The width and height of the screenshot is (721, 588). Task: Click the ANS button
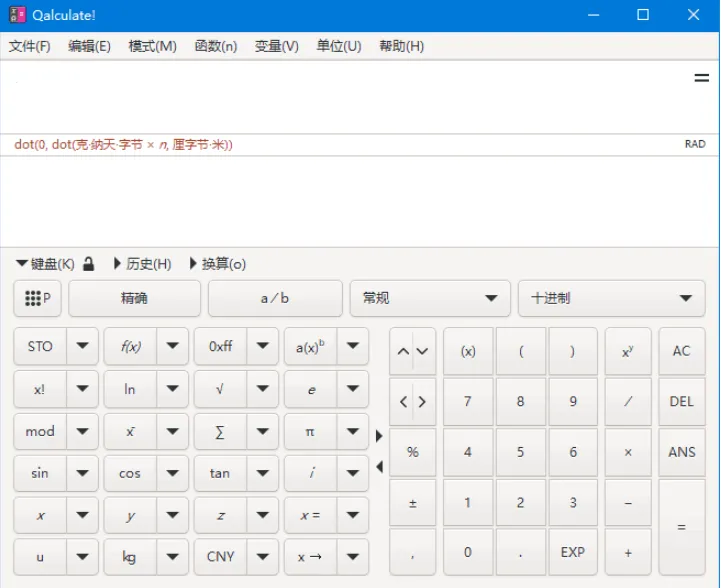[x=681, y=452]
